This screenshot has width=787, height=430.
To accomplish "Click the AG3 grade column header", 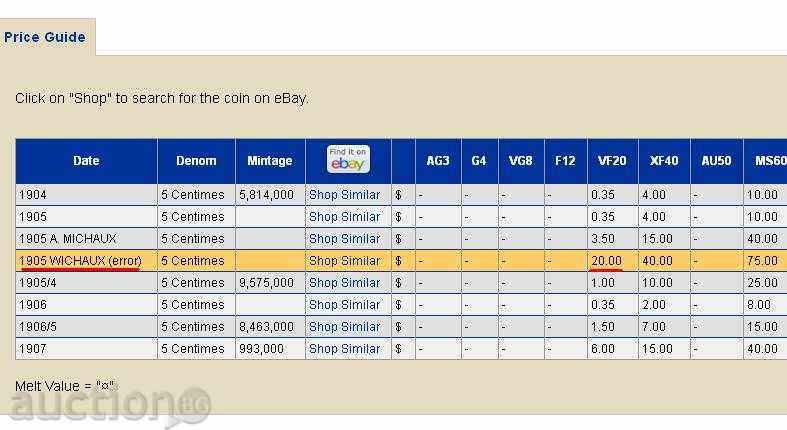I will tap(438, 161).
